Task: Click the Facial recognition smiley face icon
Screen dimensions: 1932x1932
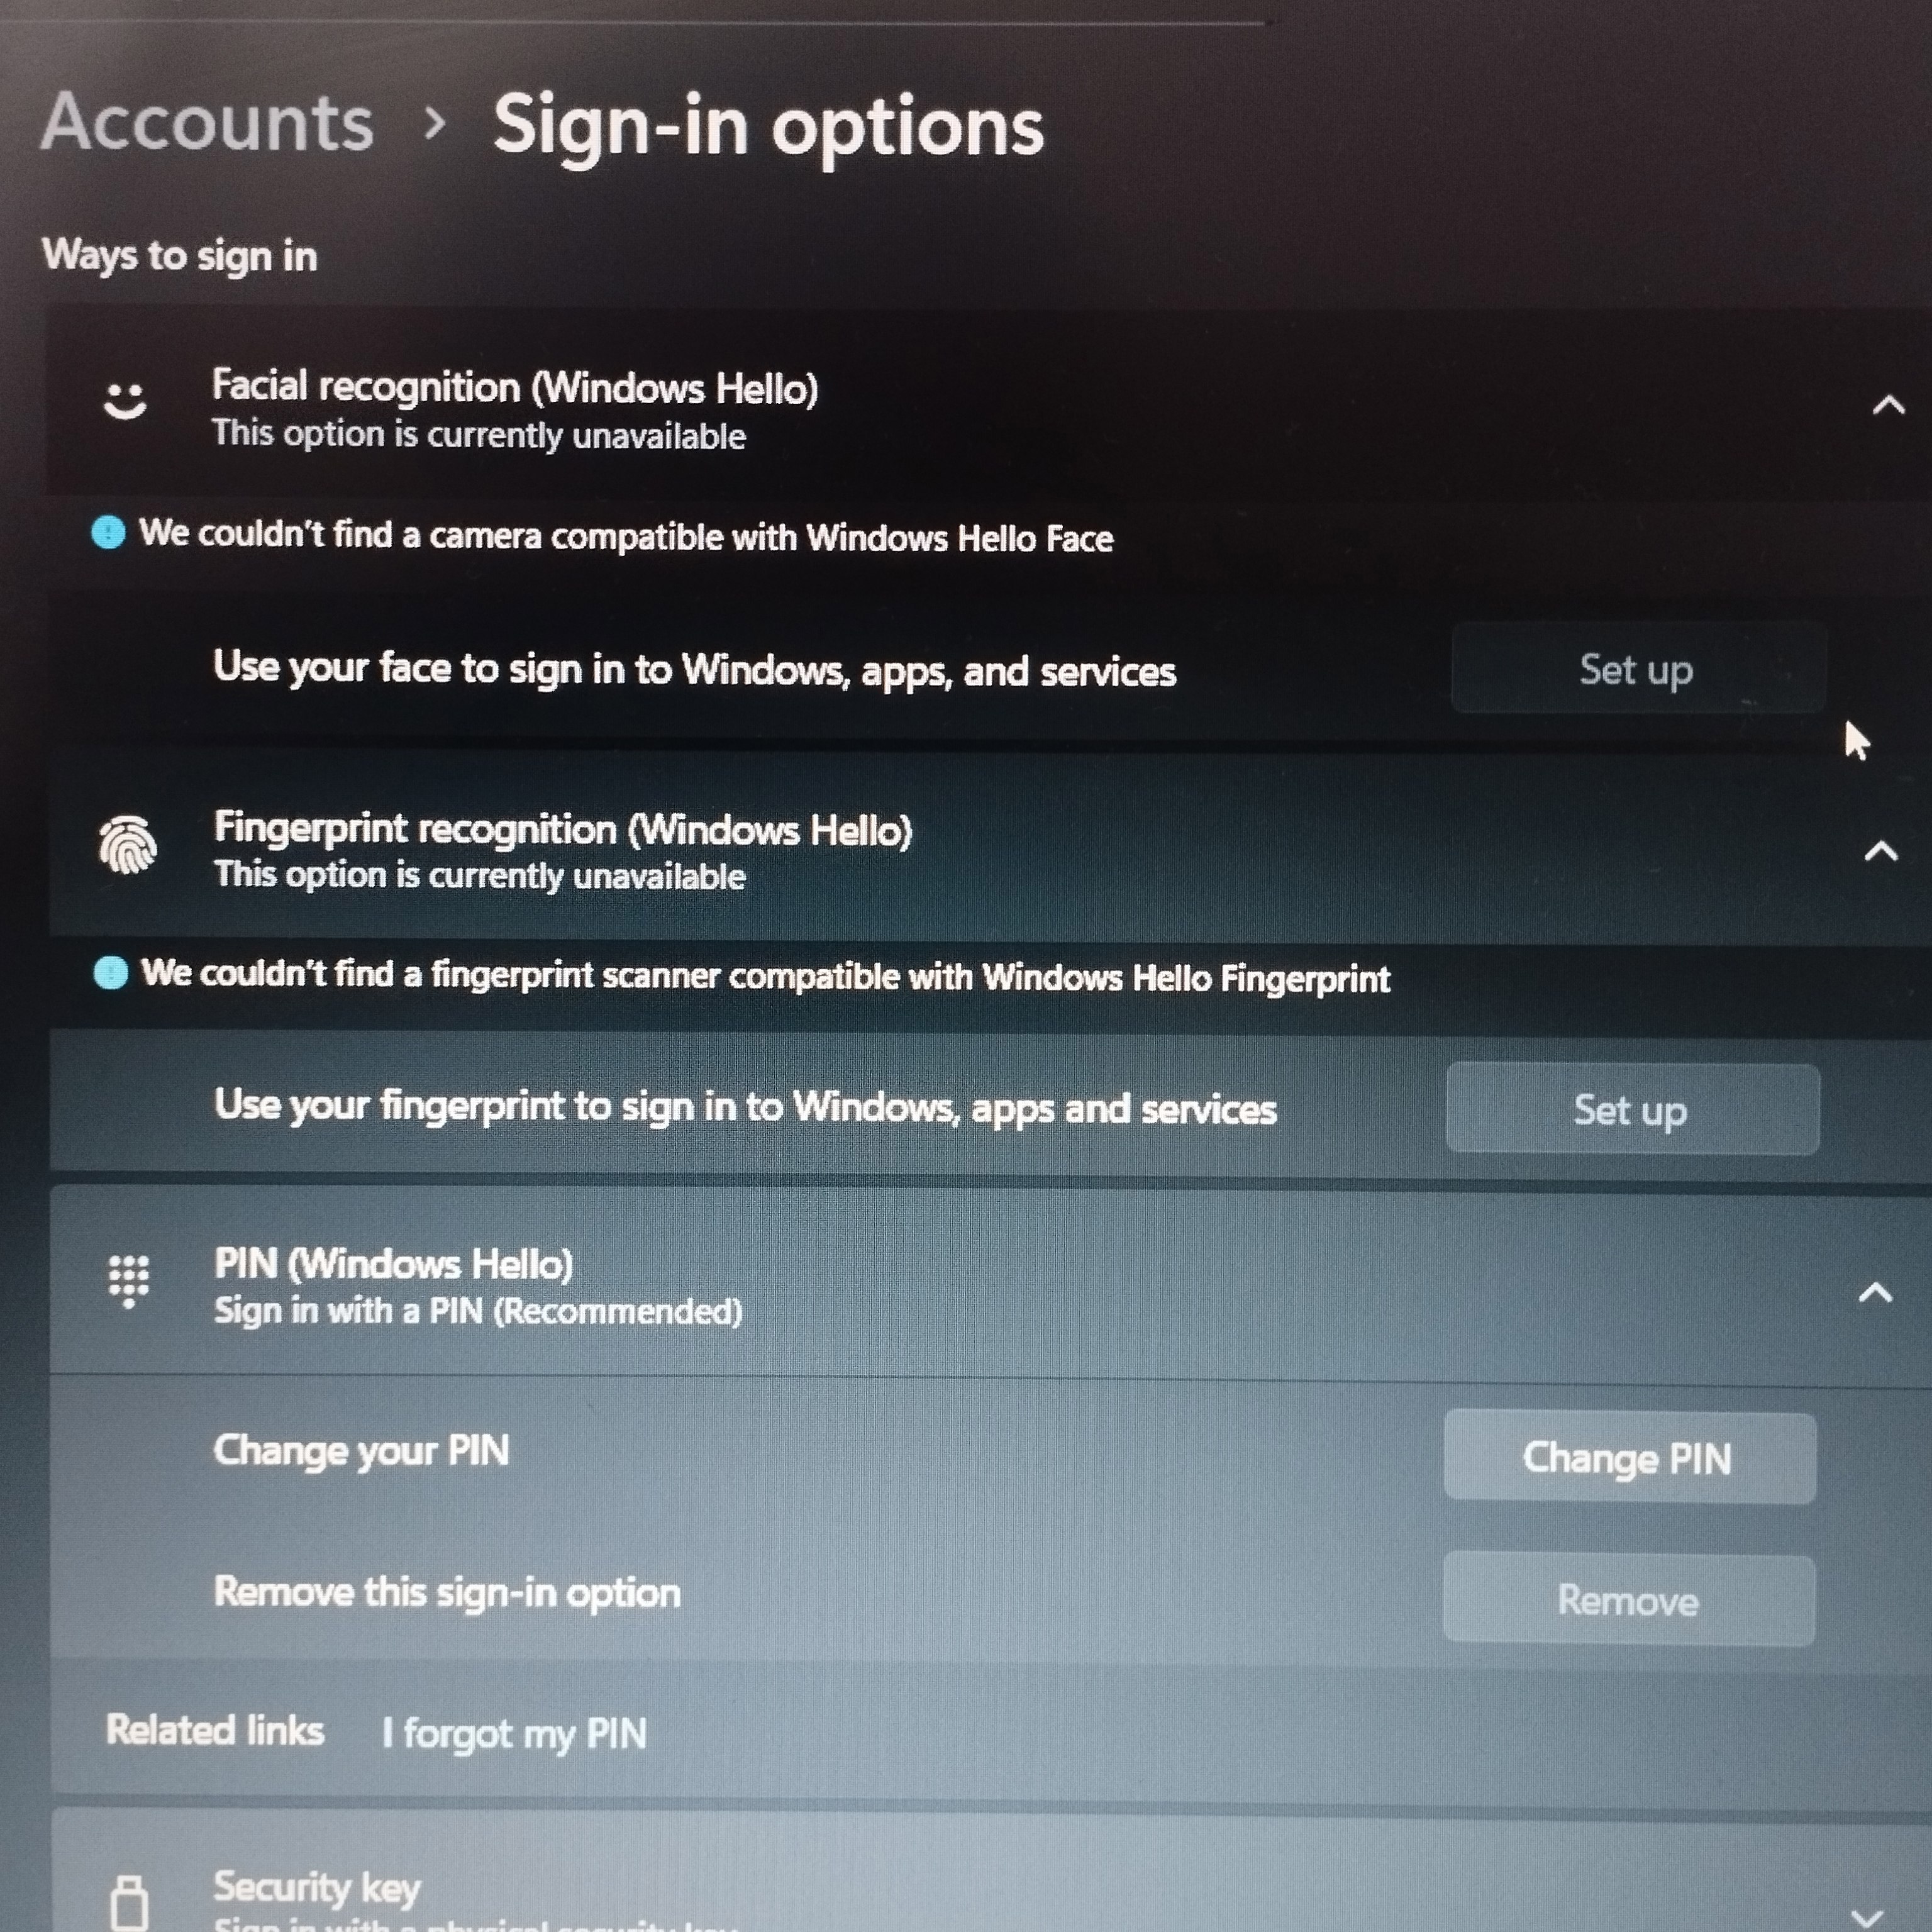Action: click(125, 401)
